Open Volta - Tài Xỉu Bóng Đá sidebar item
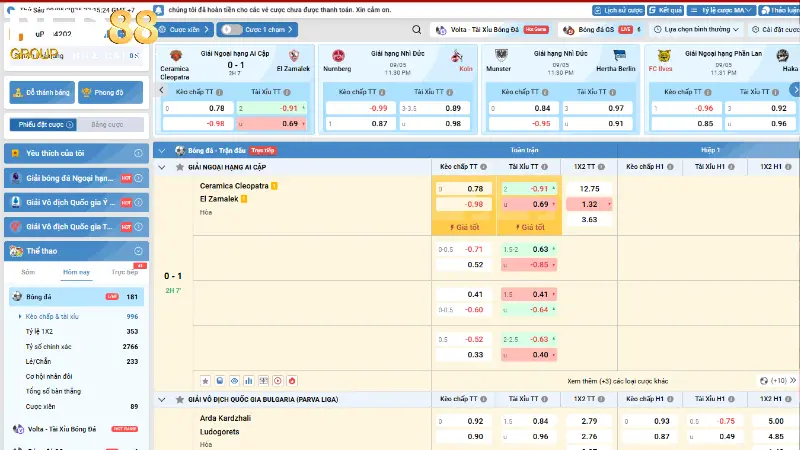Viewport: 800px width, 450px height. [x=77, y=429]
